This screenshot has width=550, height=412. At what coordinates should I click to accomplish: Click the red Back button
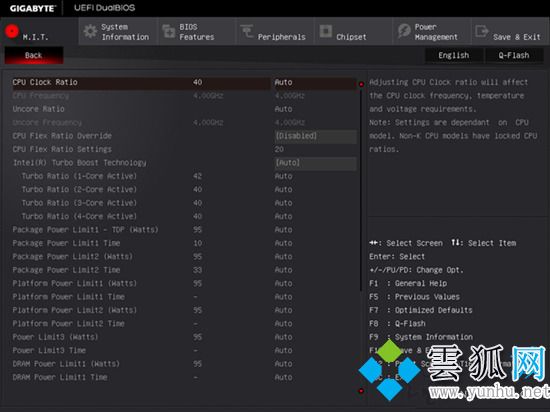34,55
